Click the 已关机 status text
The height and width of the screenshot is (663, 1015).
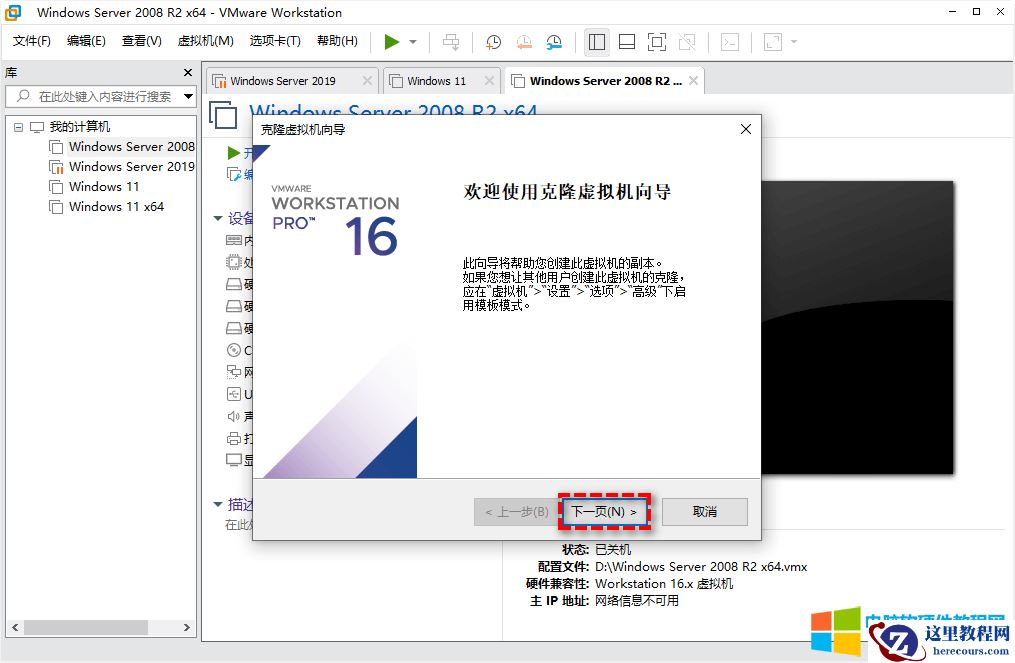coord(613,550)
